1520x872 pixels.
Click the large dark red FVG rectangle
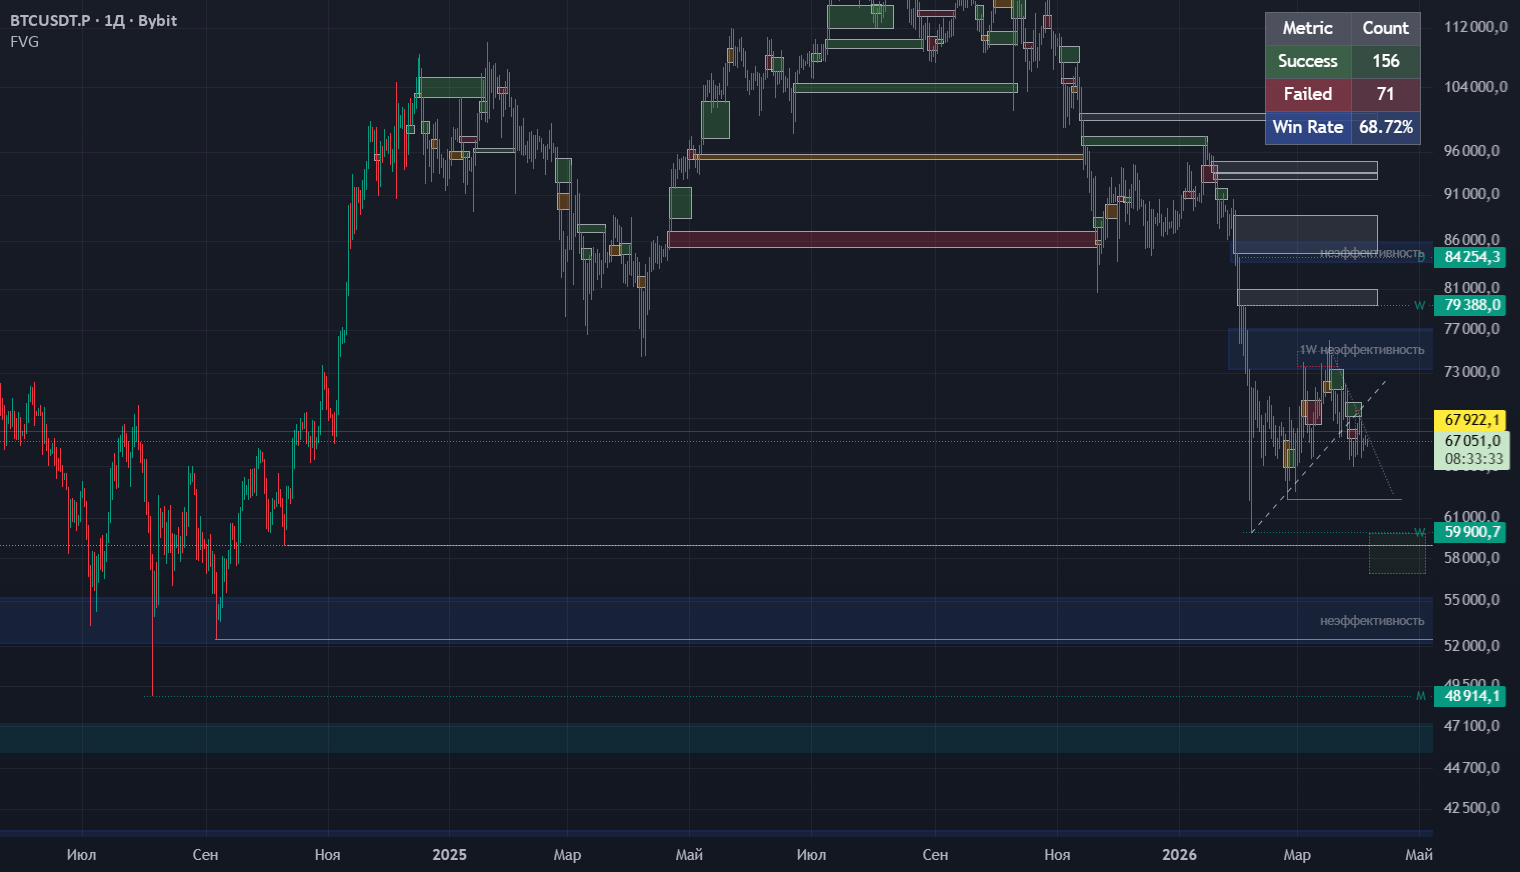pos(882,239)
